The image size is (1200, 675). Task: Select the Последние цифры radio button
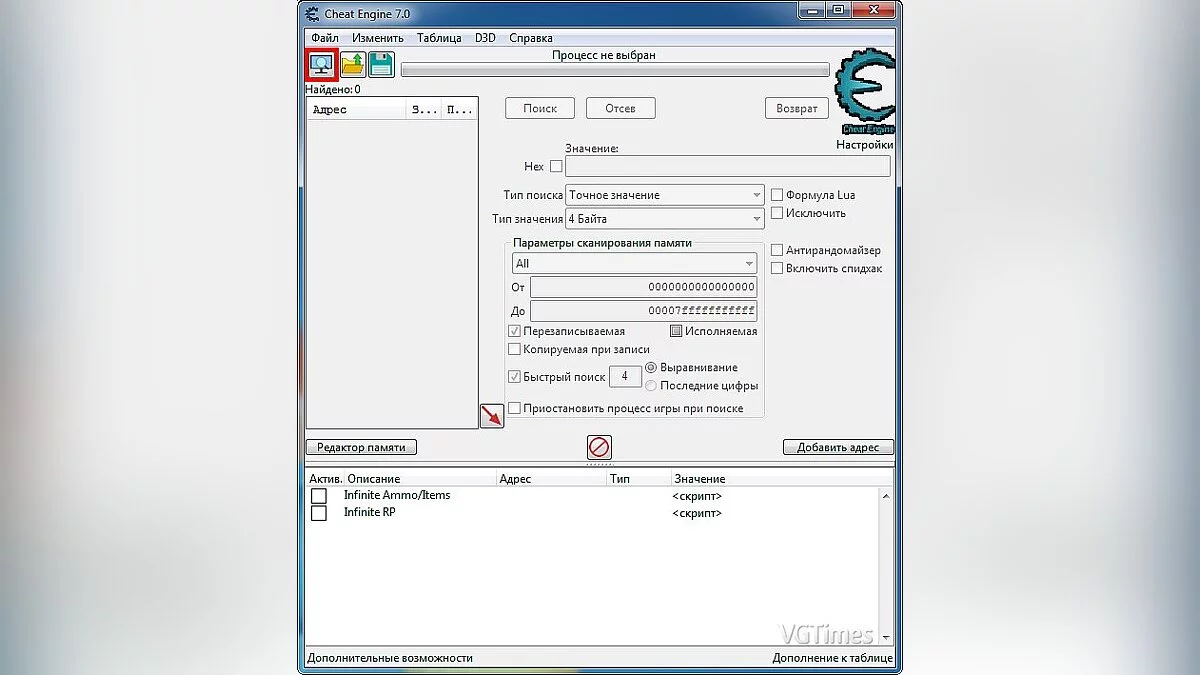[651, 385]
